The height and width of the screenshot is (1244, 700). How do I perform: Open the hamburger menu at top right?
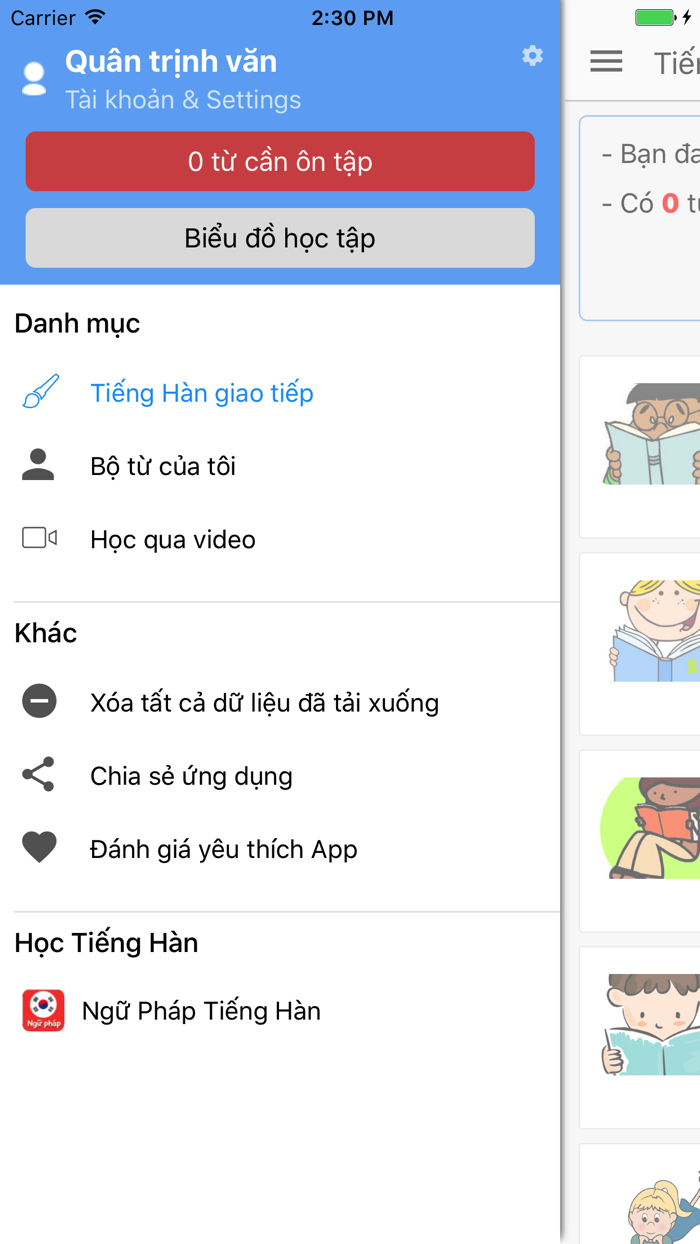click(x=606, y=61)
